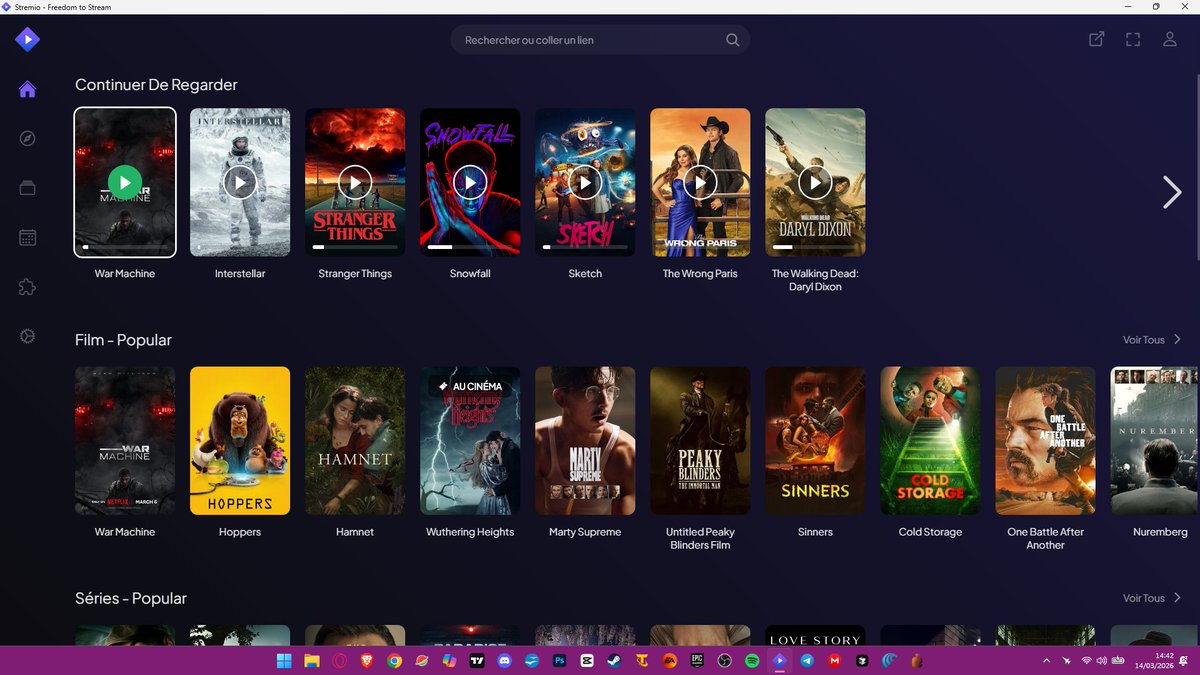Show next items in Continuer De Regarder
The height and width of the screenshot is (675, 1200).
[1172, 192]
